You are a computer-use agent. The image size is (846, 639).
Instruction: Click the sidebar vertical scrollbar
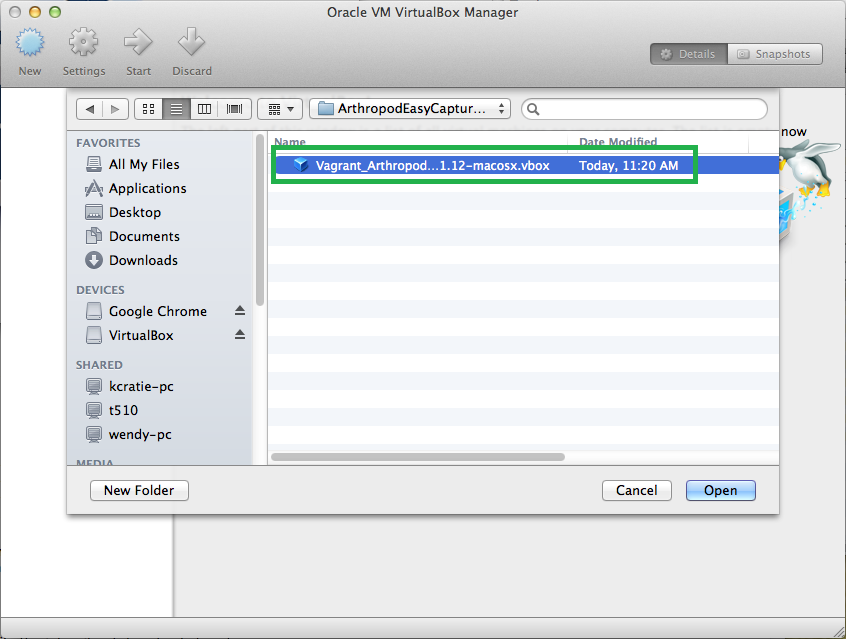tap(260, 220)
